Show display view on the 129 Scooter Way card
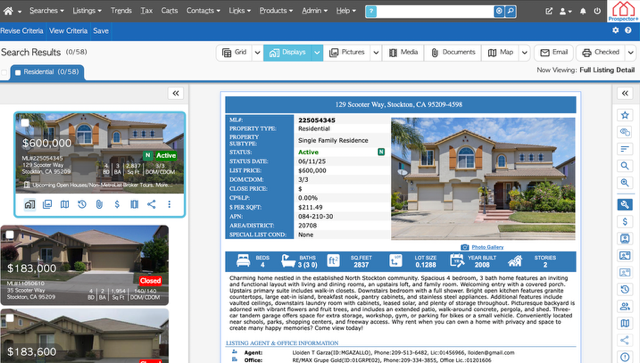This screenshot has width=640, height=363. click(30, 204)
